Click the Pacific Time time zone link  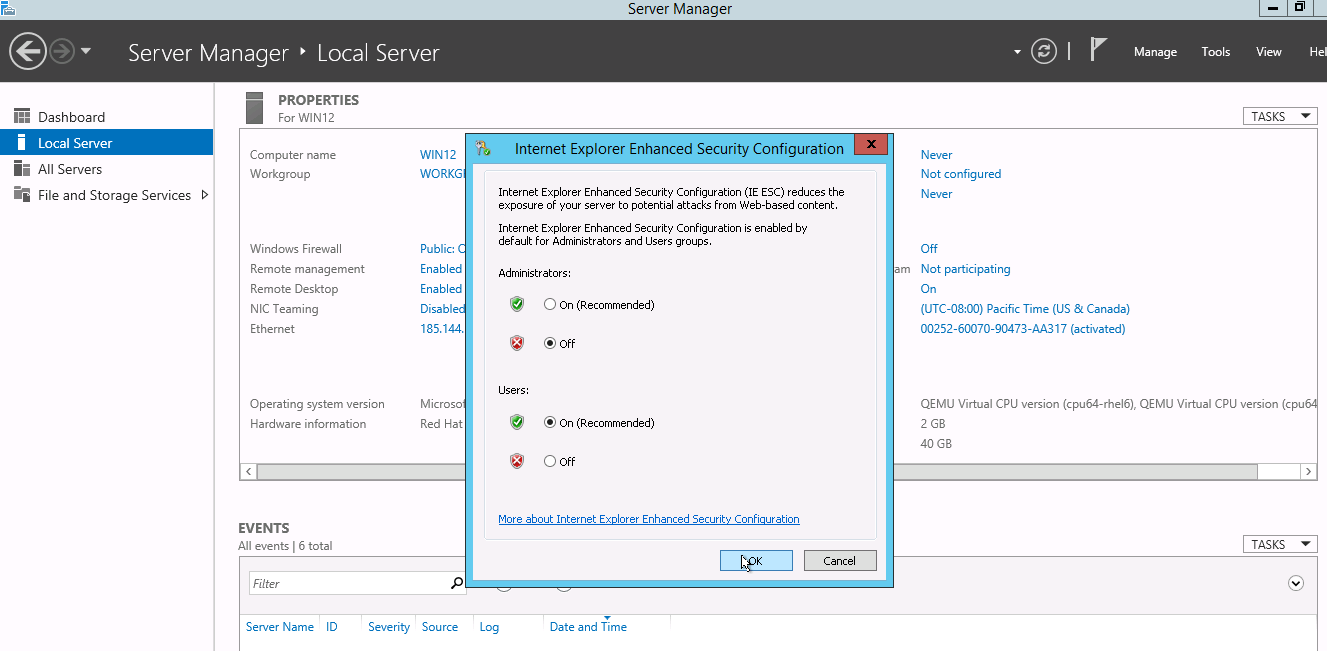(x=1025, y=309)
